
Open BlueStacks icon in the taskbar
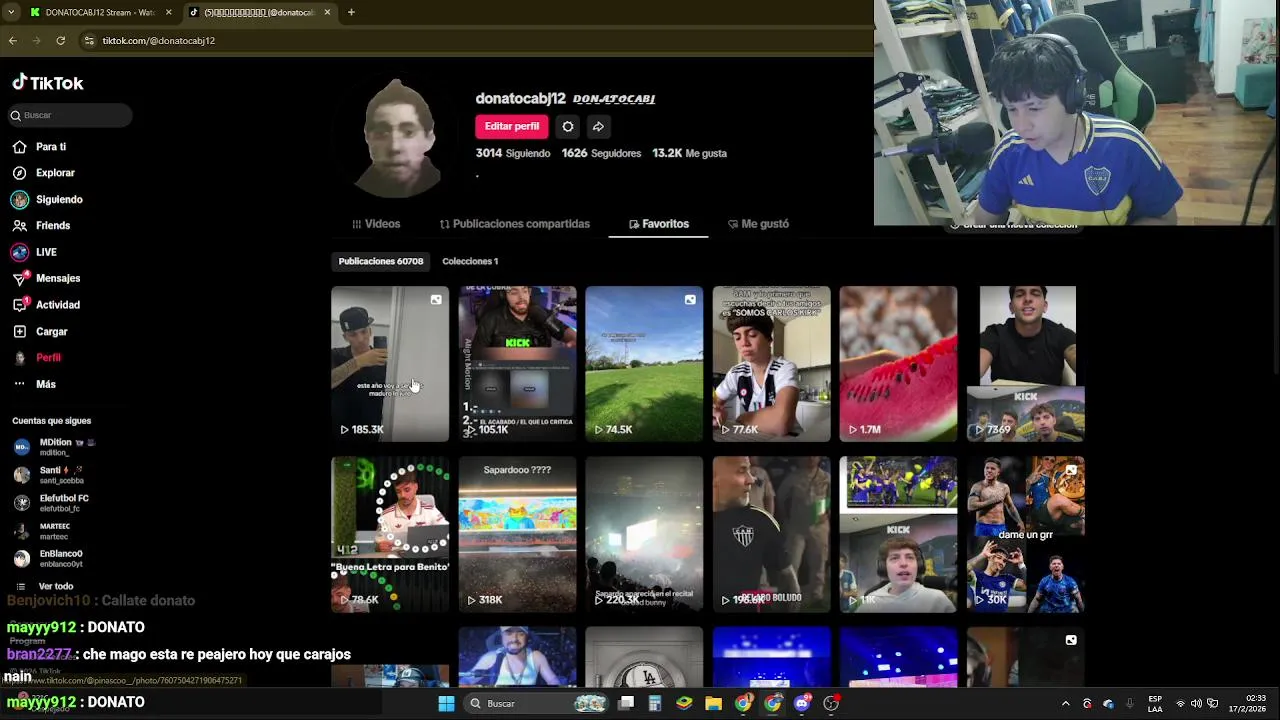(x=684, y=703)
